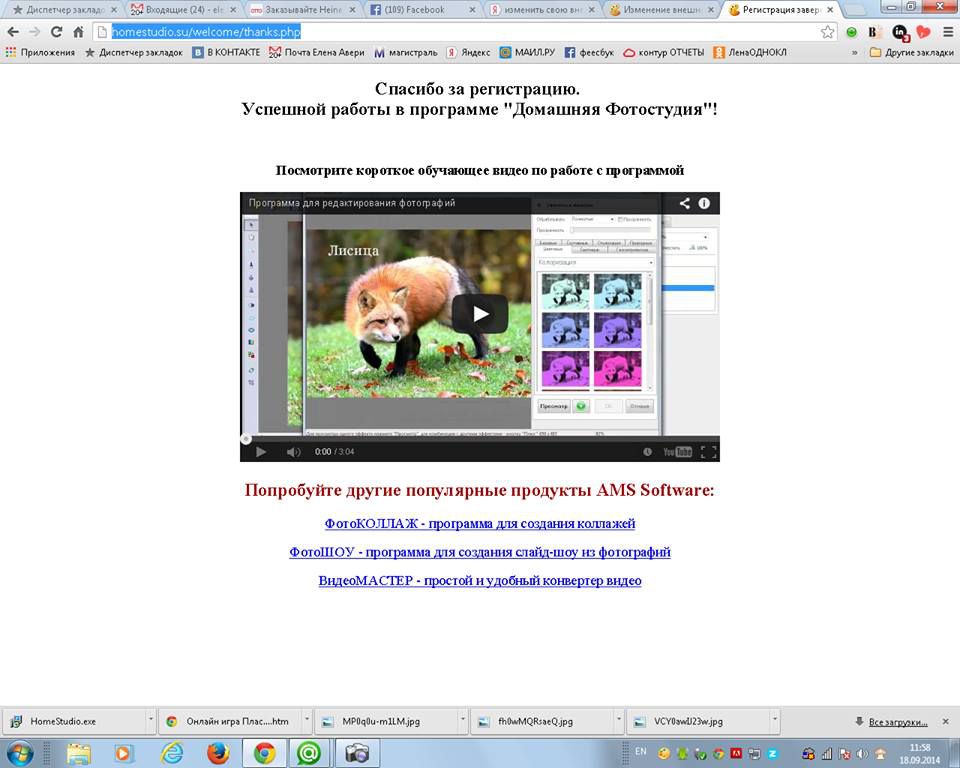Go to the home page icon
This screenshot has width=960, height=768.
pos(79,32)
